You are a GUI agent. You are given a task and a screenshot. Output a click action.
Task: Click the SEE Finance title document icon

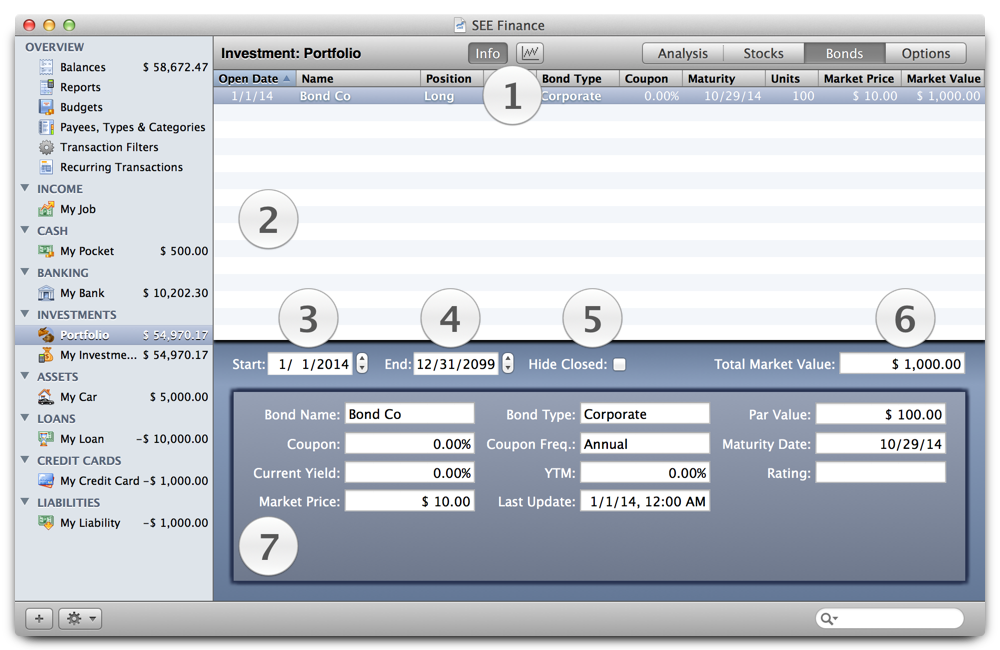click(x=460, y=25)
